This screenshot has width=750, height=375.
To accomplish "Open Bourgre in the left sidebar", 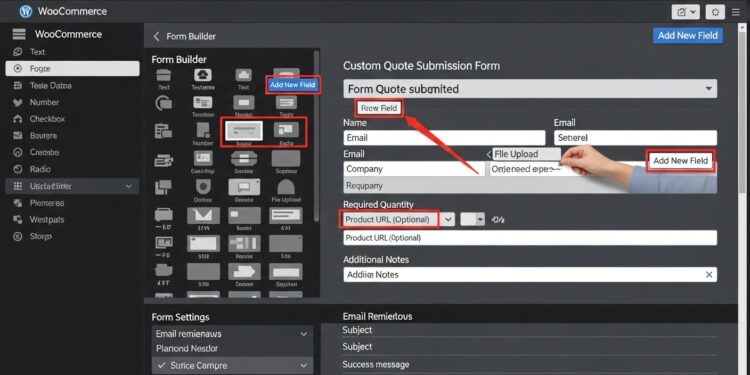I will tap(43, 136).
